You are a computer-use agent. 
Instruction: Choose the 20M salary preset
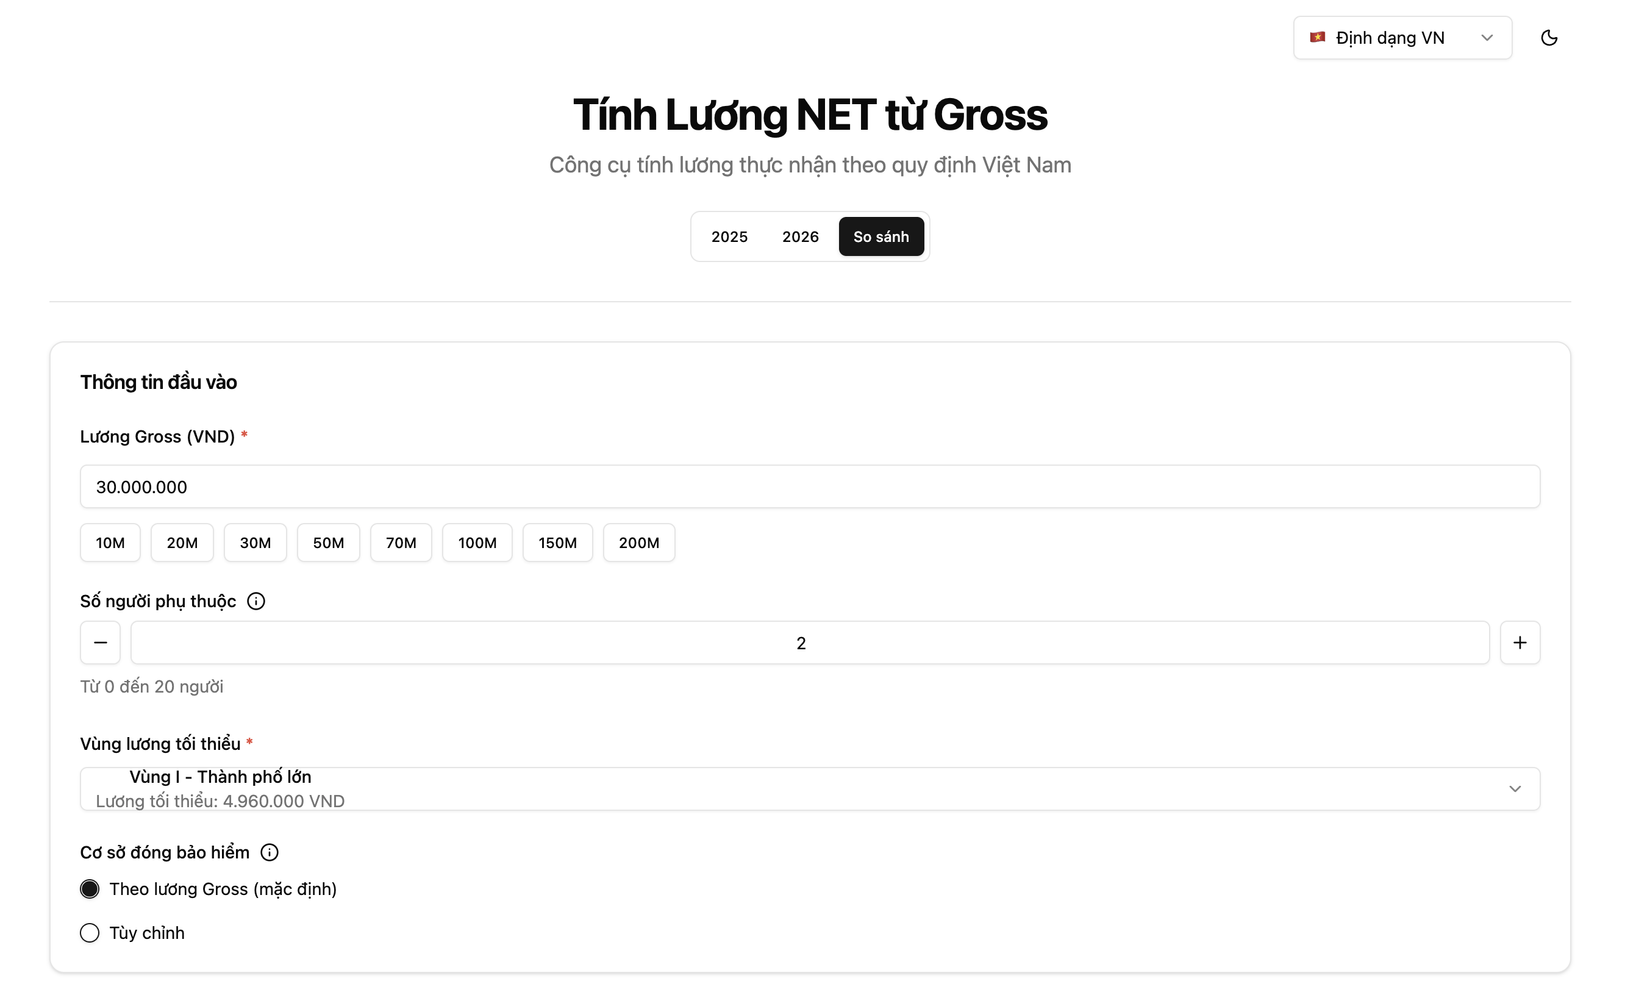182,543
